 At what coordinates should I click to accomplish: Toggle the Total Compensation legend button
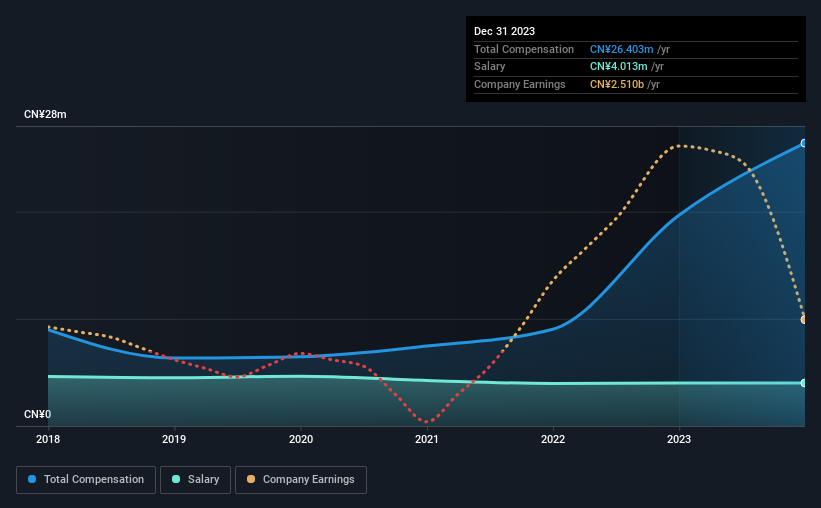pyautogui.click(x=86, y=480)
